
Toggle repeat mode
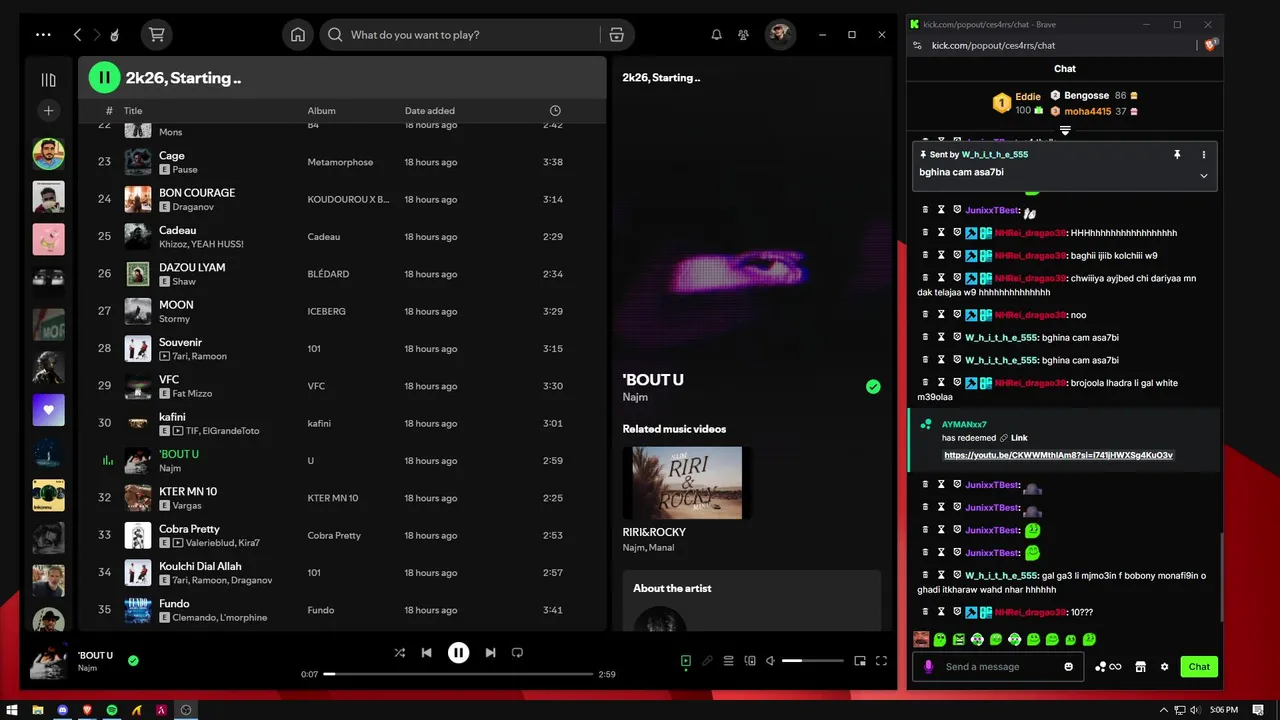517,652
